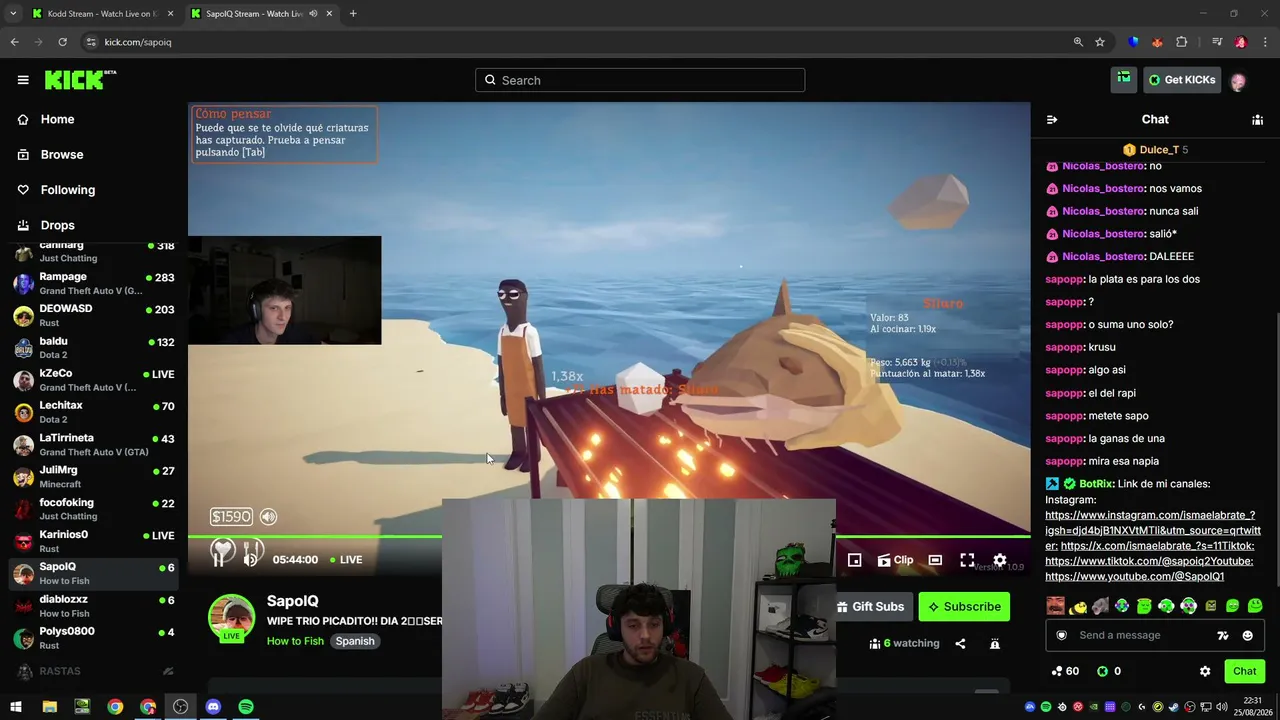Bookmark this page with the star icon

click(1100, 42)
